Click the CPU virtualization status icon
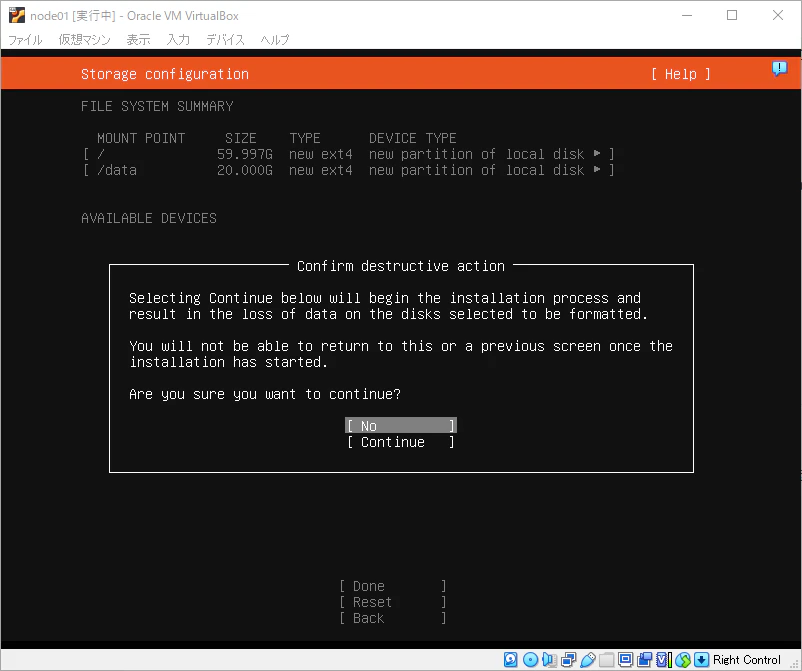 (x=663, y=659)
